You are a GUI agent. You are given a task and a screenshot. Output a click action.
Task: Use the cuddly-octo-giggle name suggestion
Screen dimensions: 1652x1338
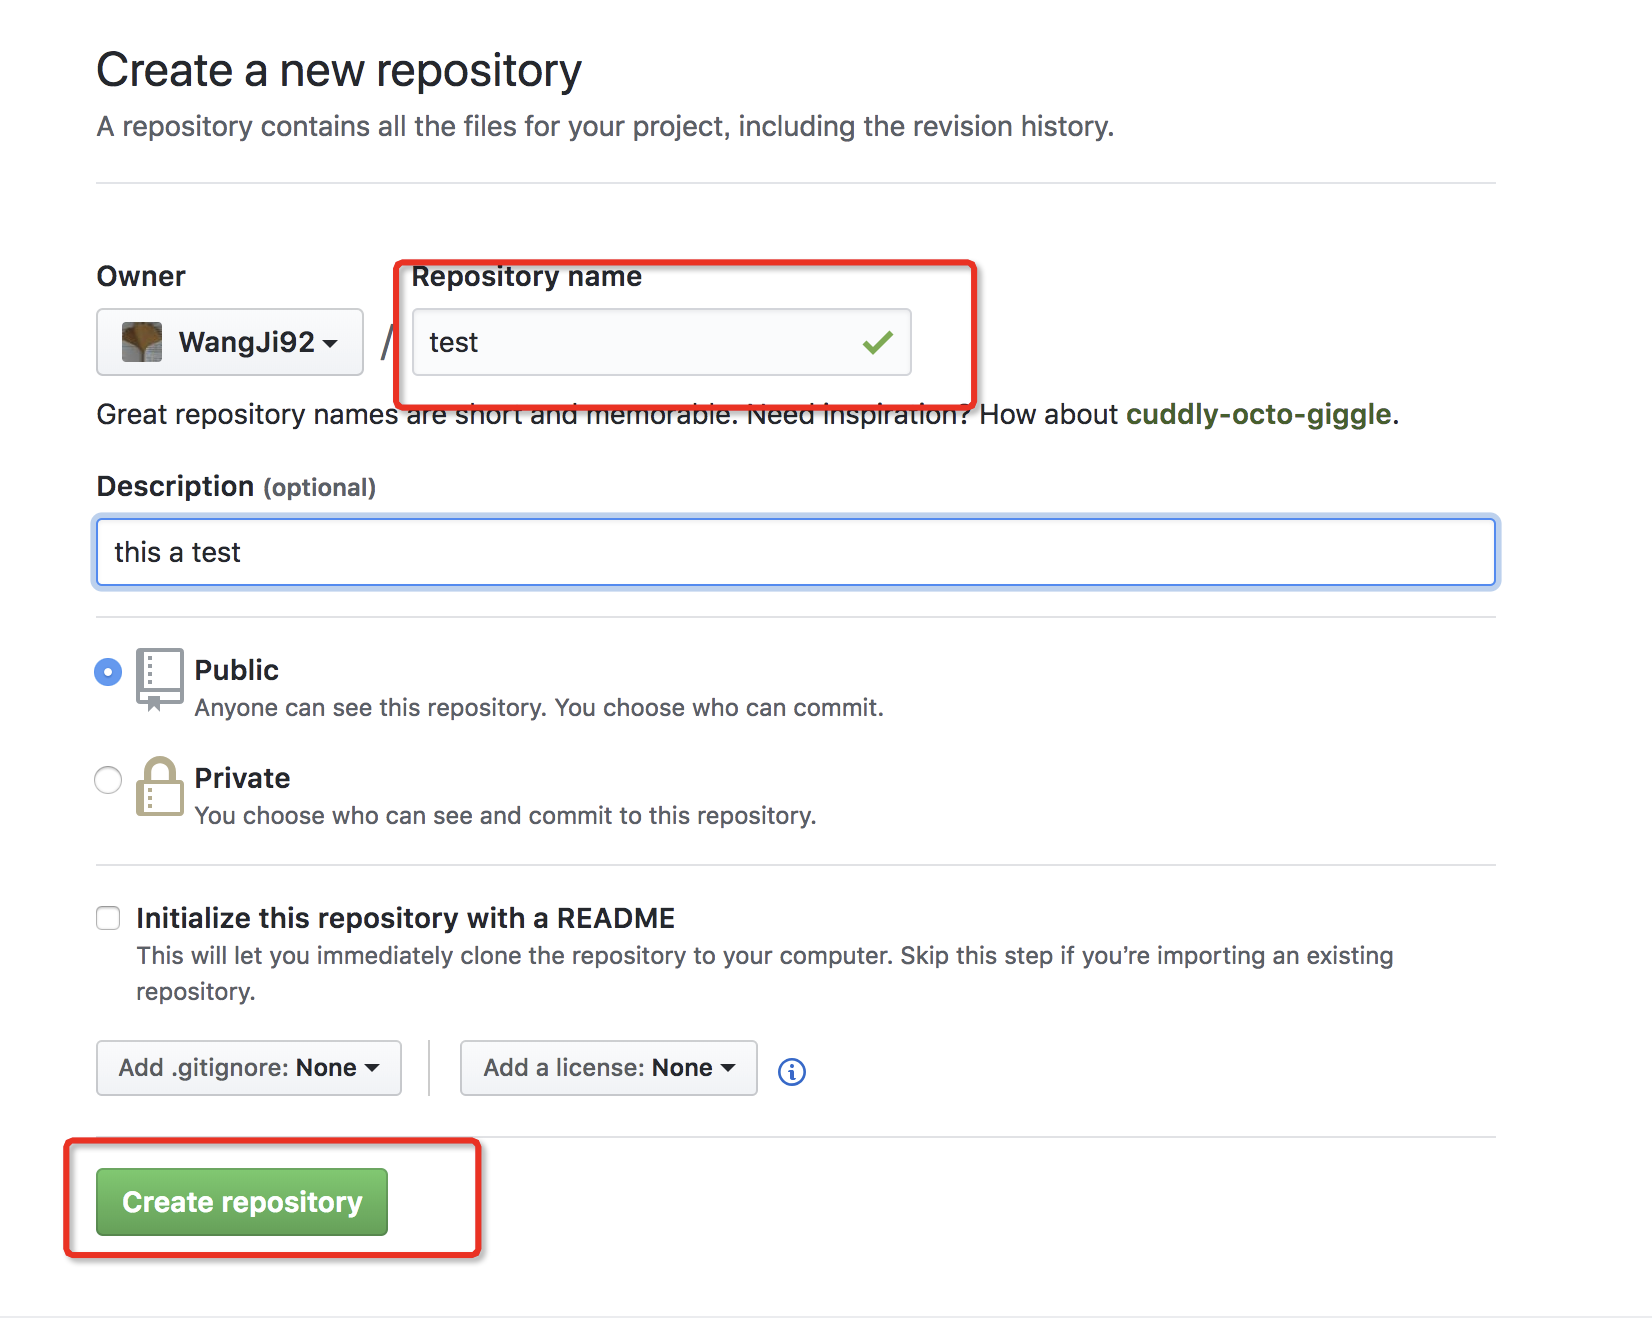(x=1259, y=415)
